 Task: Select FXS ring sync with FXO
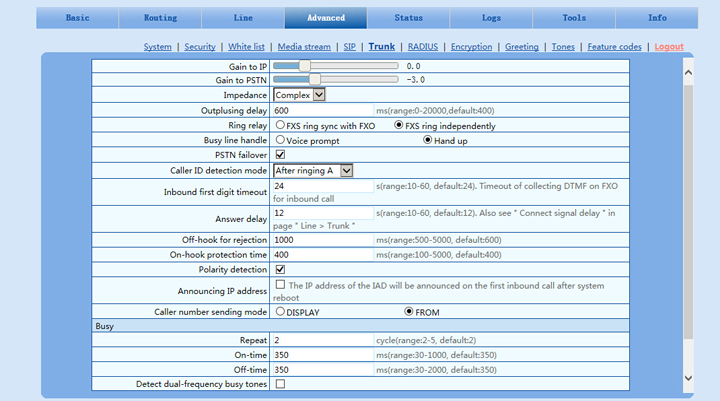(x=280, y=126)
